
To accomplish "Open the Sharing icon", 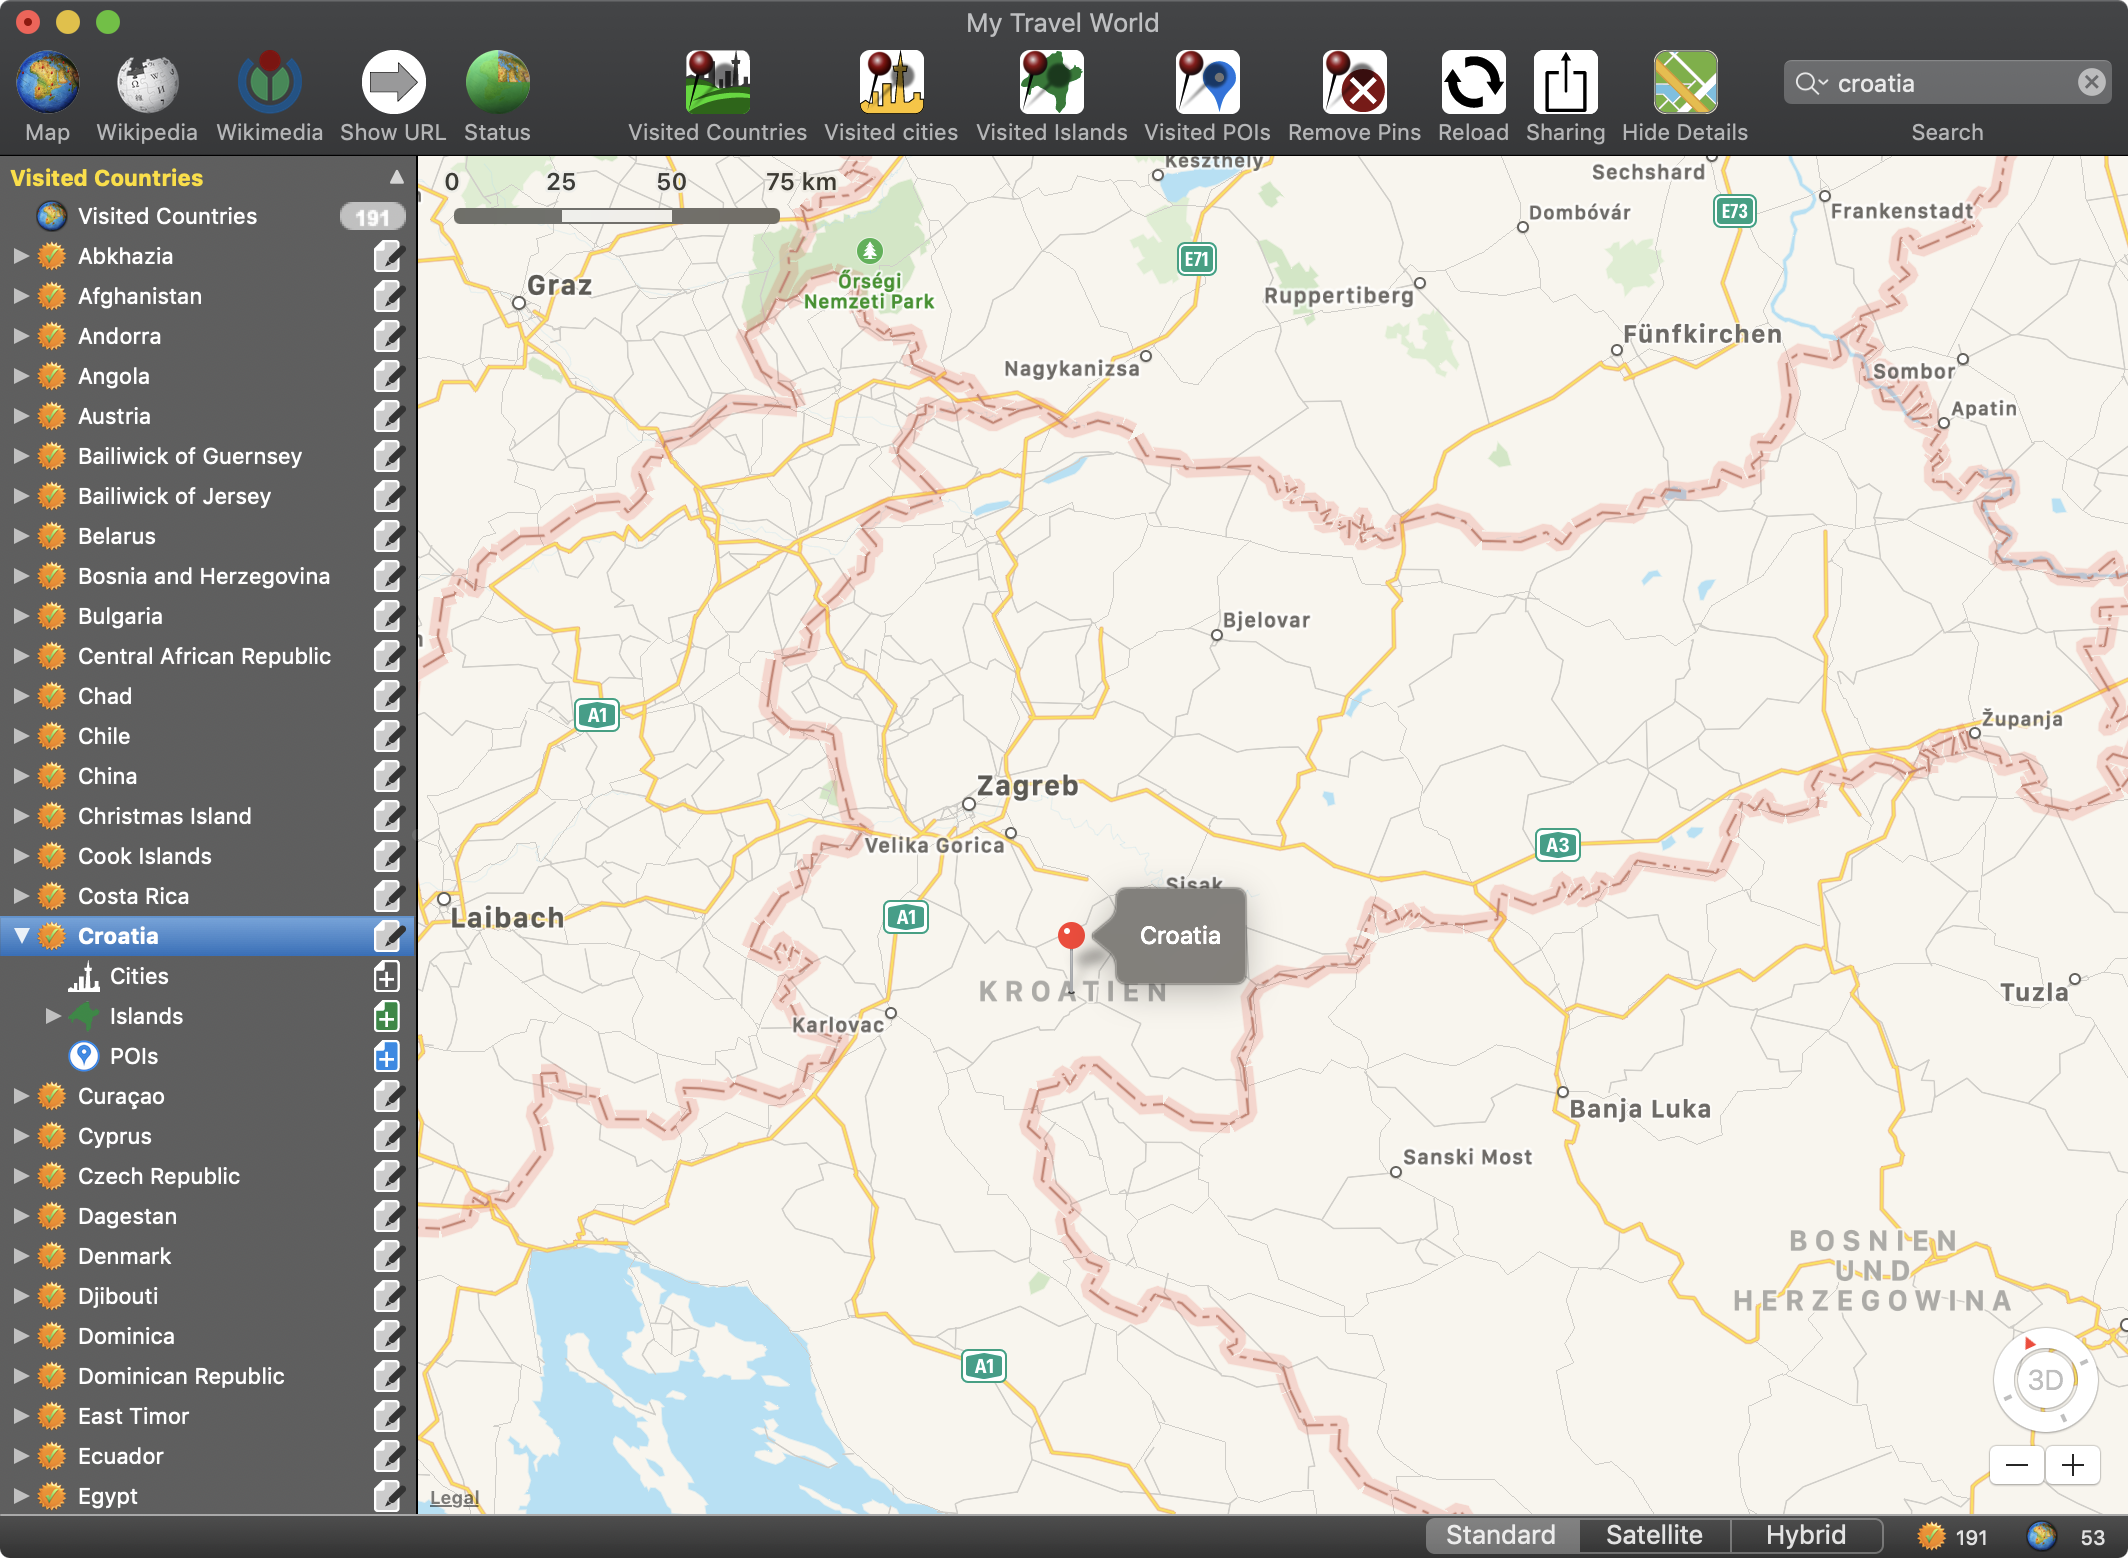I will click(x=1565, y=82).
